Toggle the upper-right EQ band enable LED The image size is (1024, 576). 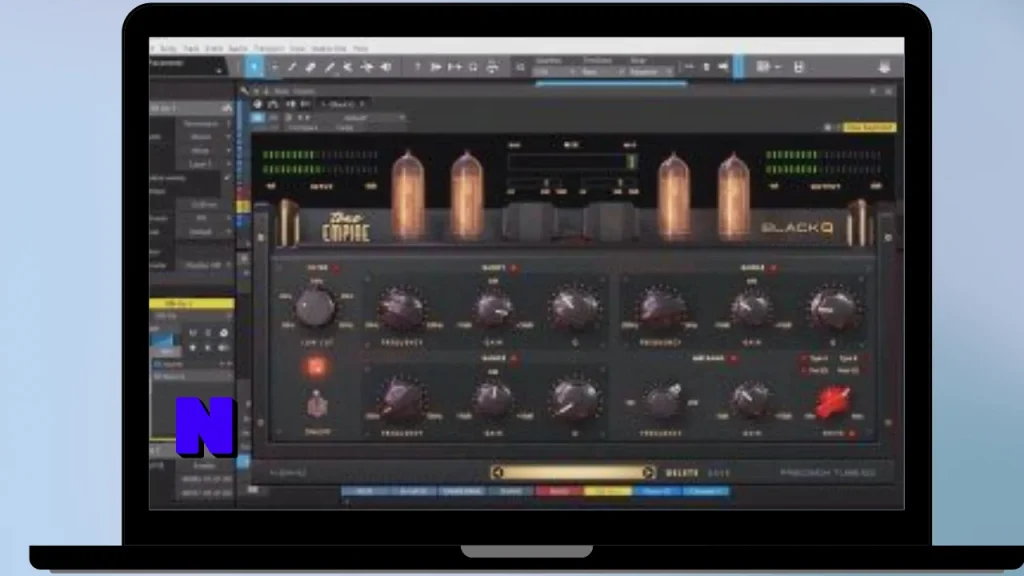773,268
